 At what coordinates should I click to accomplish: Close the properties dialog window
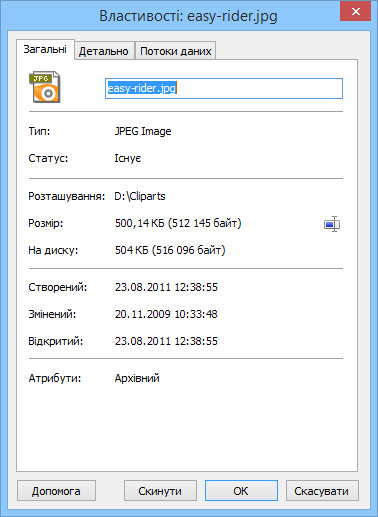point(356,12)
